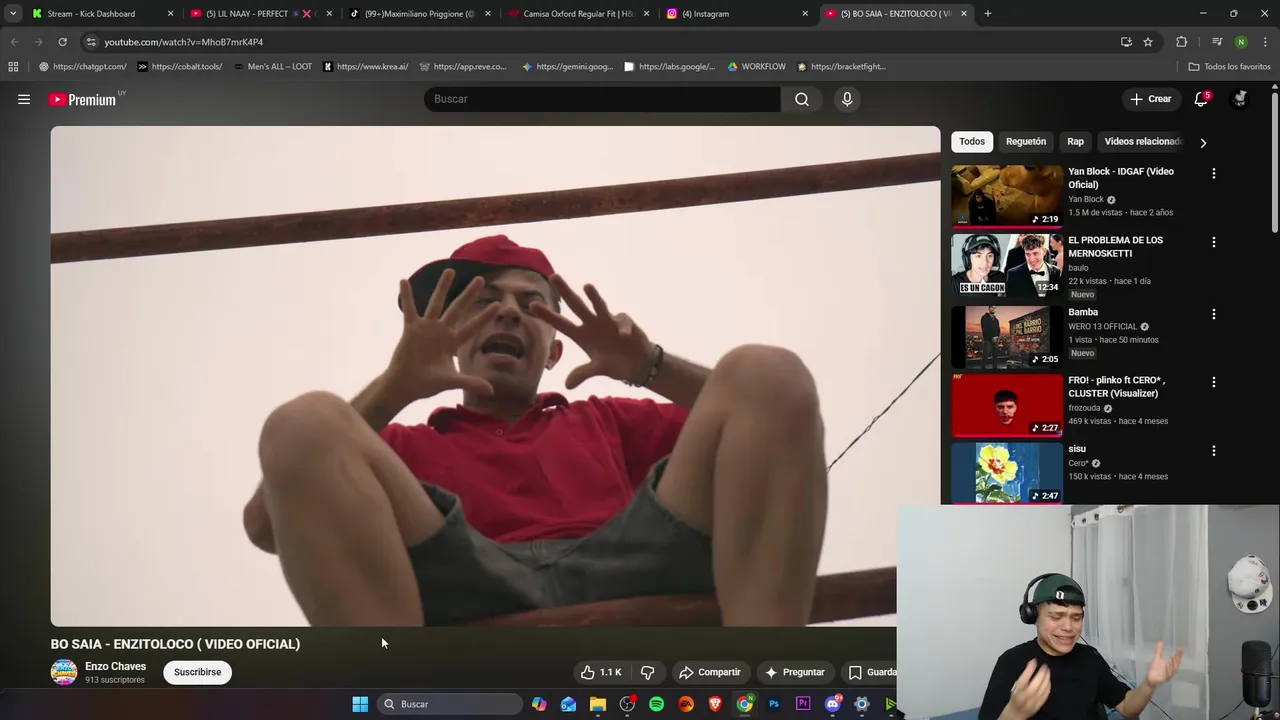Open the EA app from the taskbar

(686, 704)
